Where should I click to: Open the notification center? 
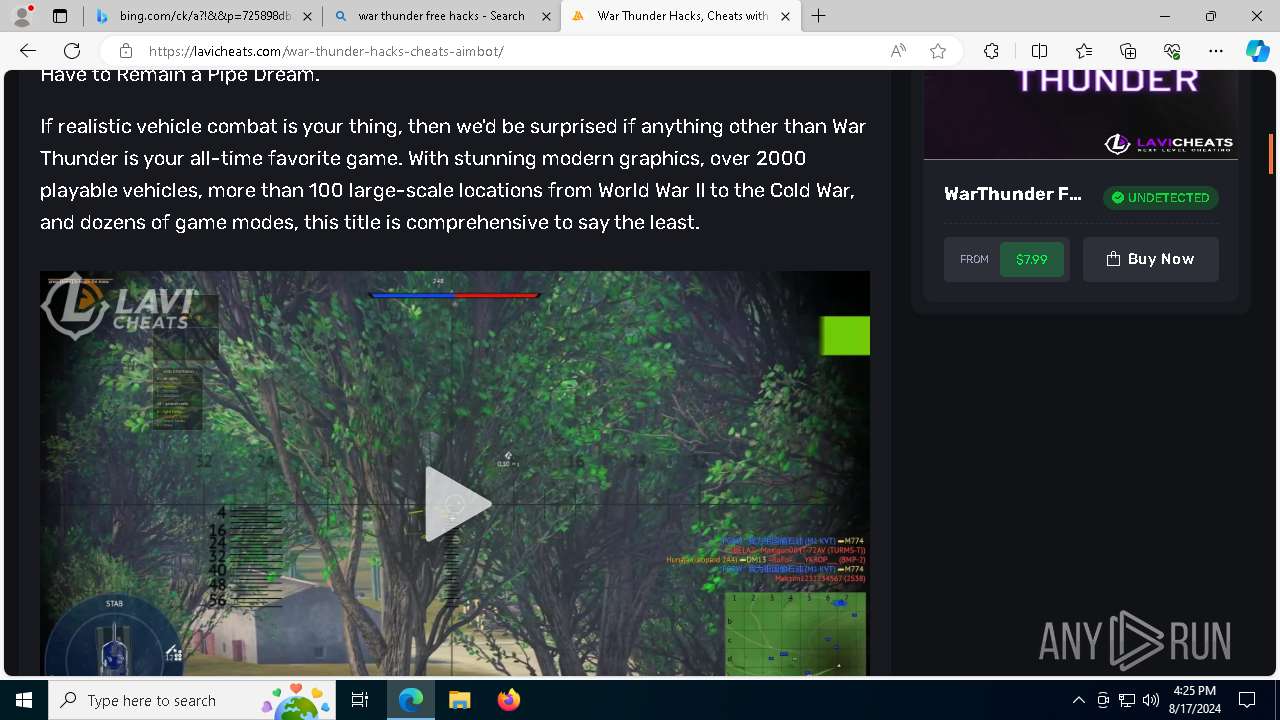coord(1247,700)
